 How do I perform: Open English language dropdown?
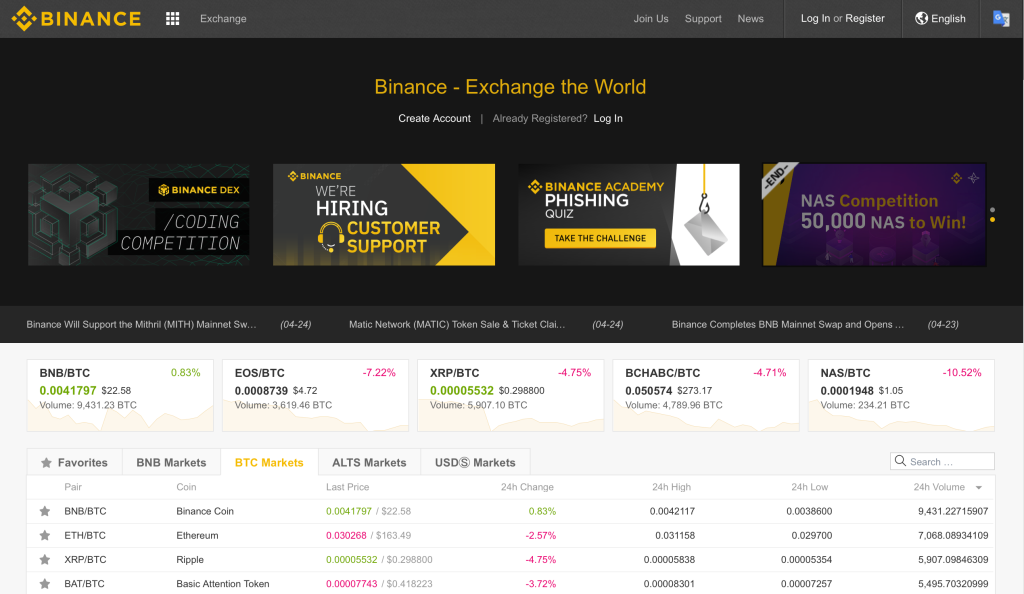(x=940, y=18)
